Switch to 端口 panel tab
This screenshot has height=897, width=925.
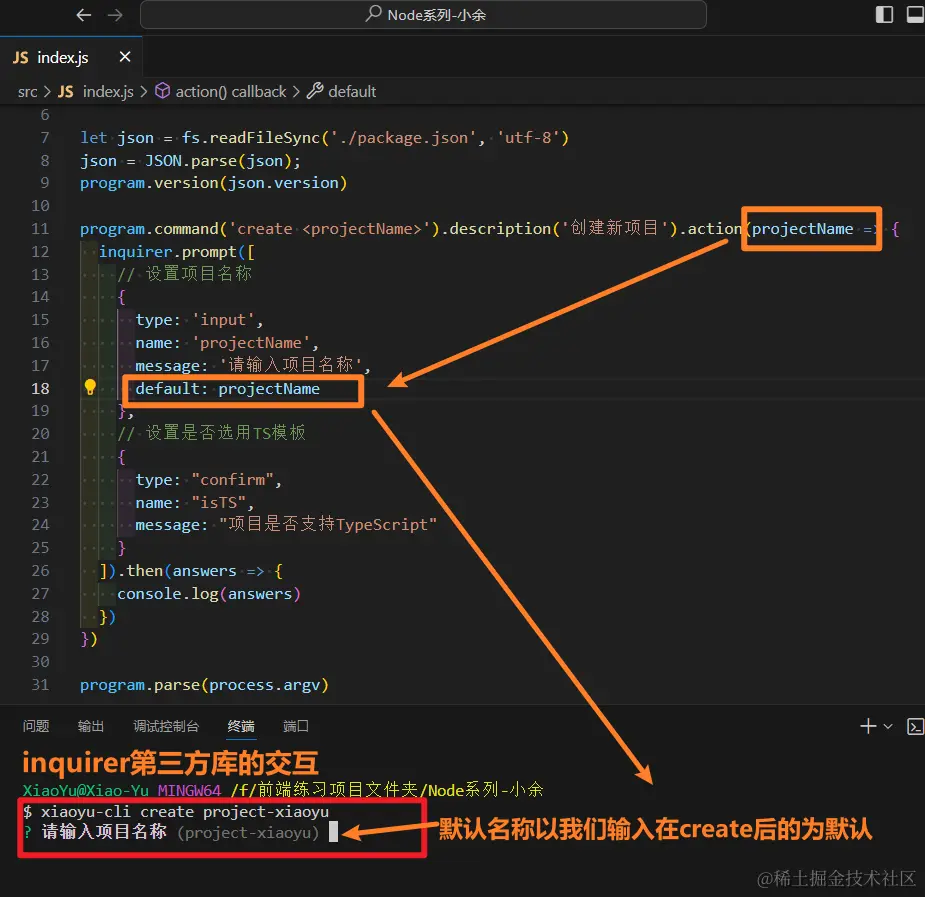[296, 726]
